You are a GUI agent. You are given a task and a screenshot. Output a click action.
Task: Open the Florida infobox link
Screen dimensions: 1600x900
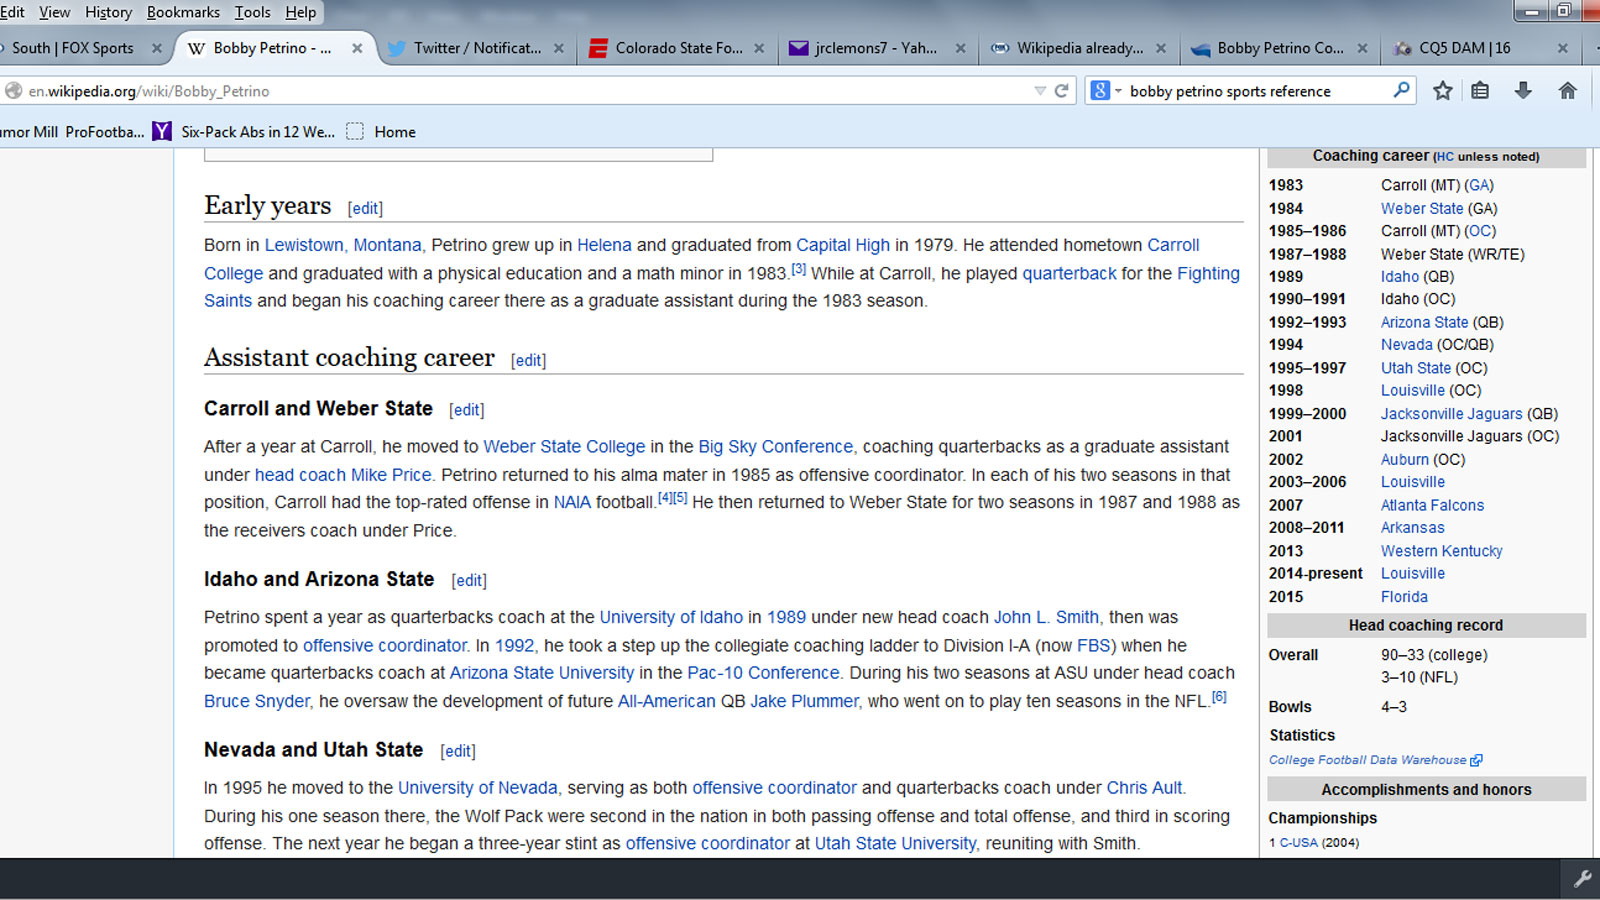1404,597
